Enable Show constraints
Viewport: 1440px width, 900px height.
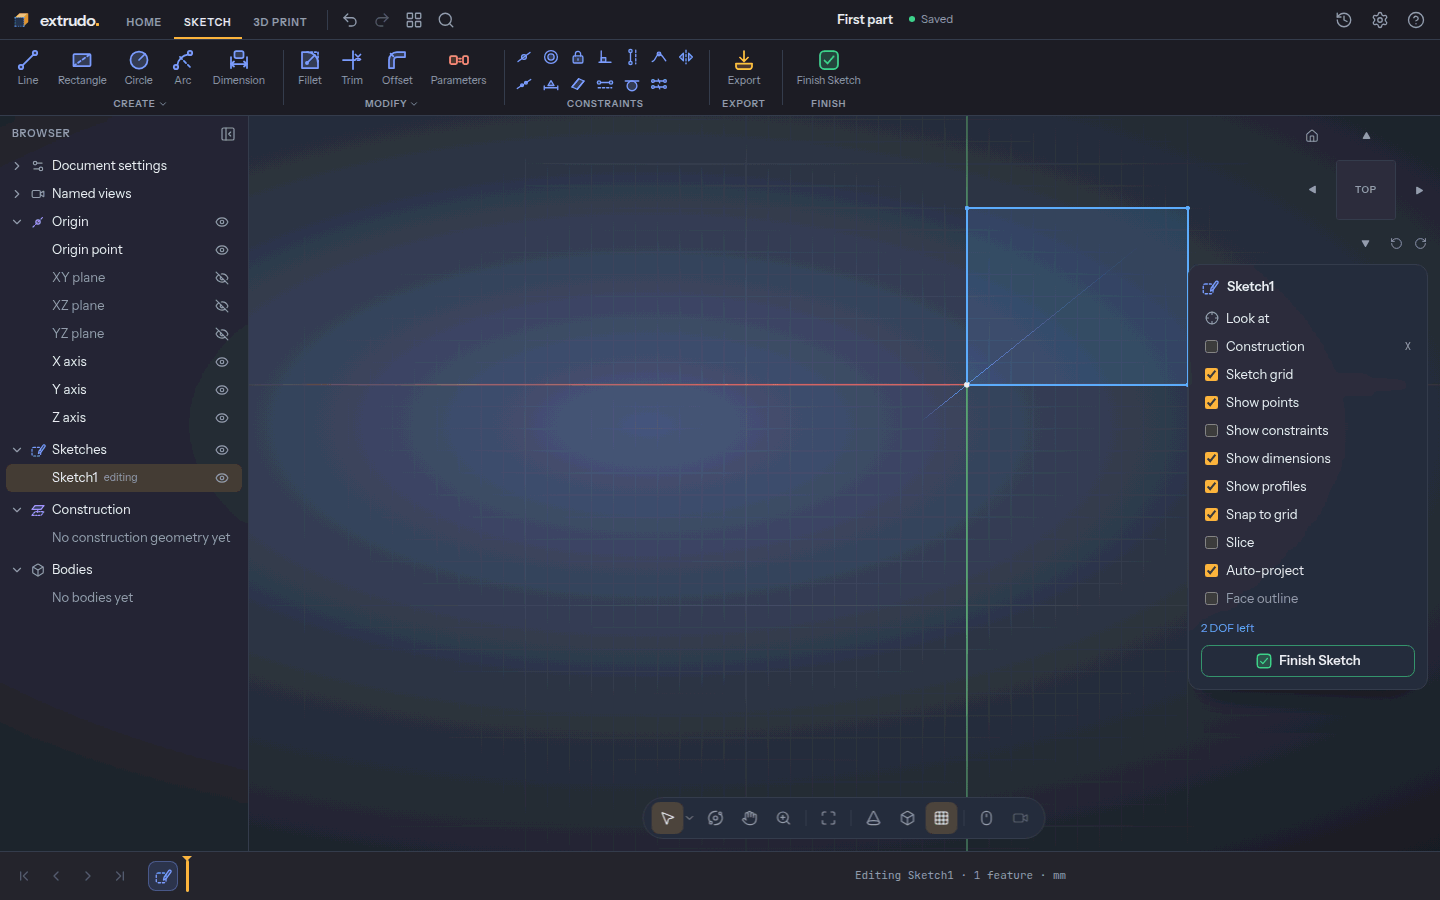1211,431
